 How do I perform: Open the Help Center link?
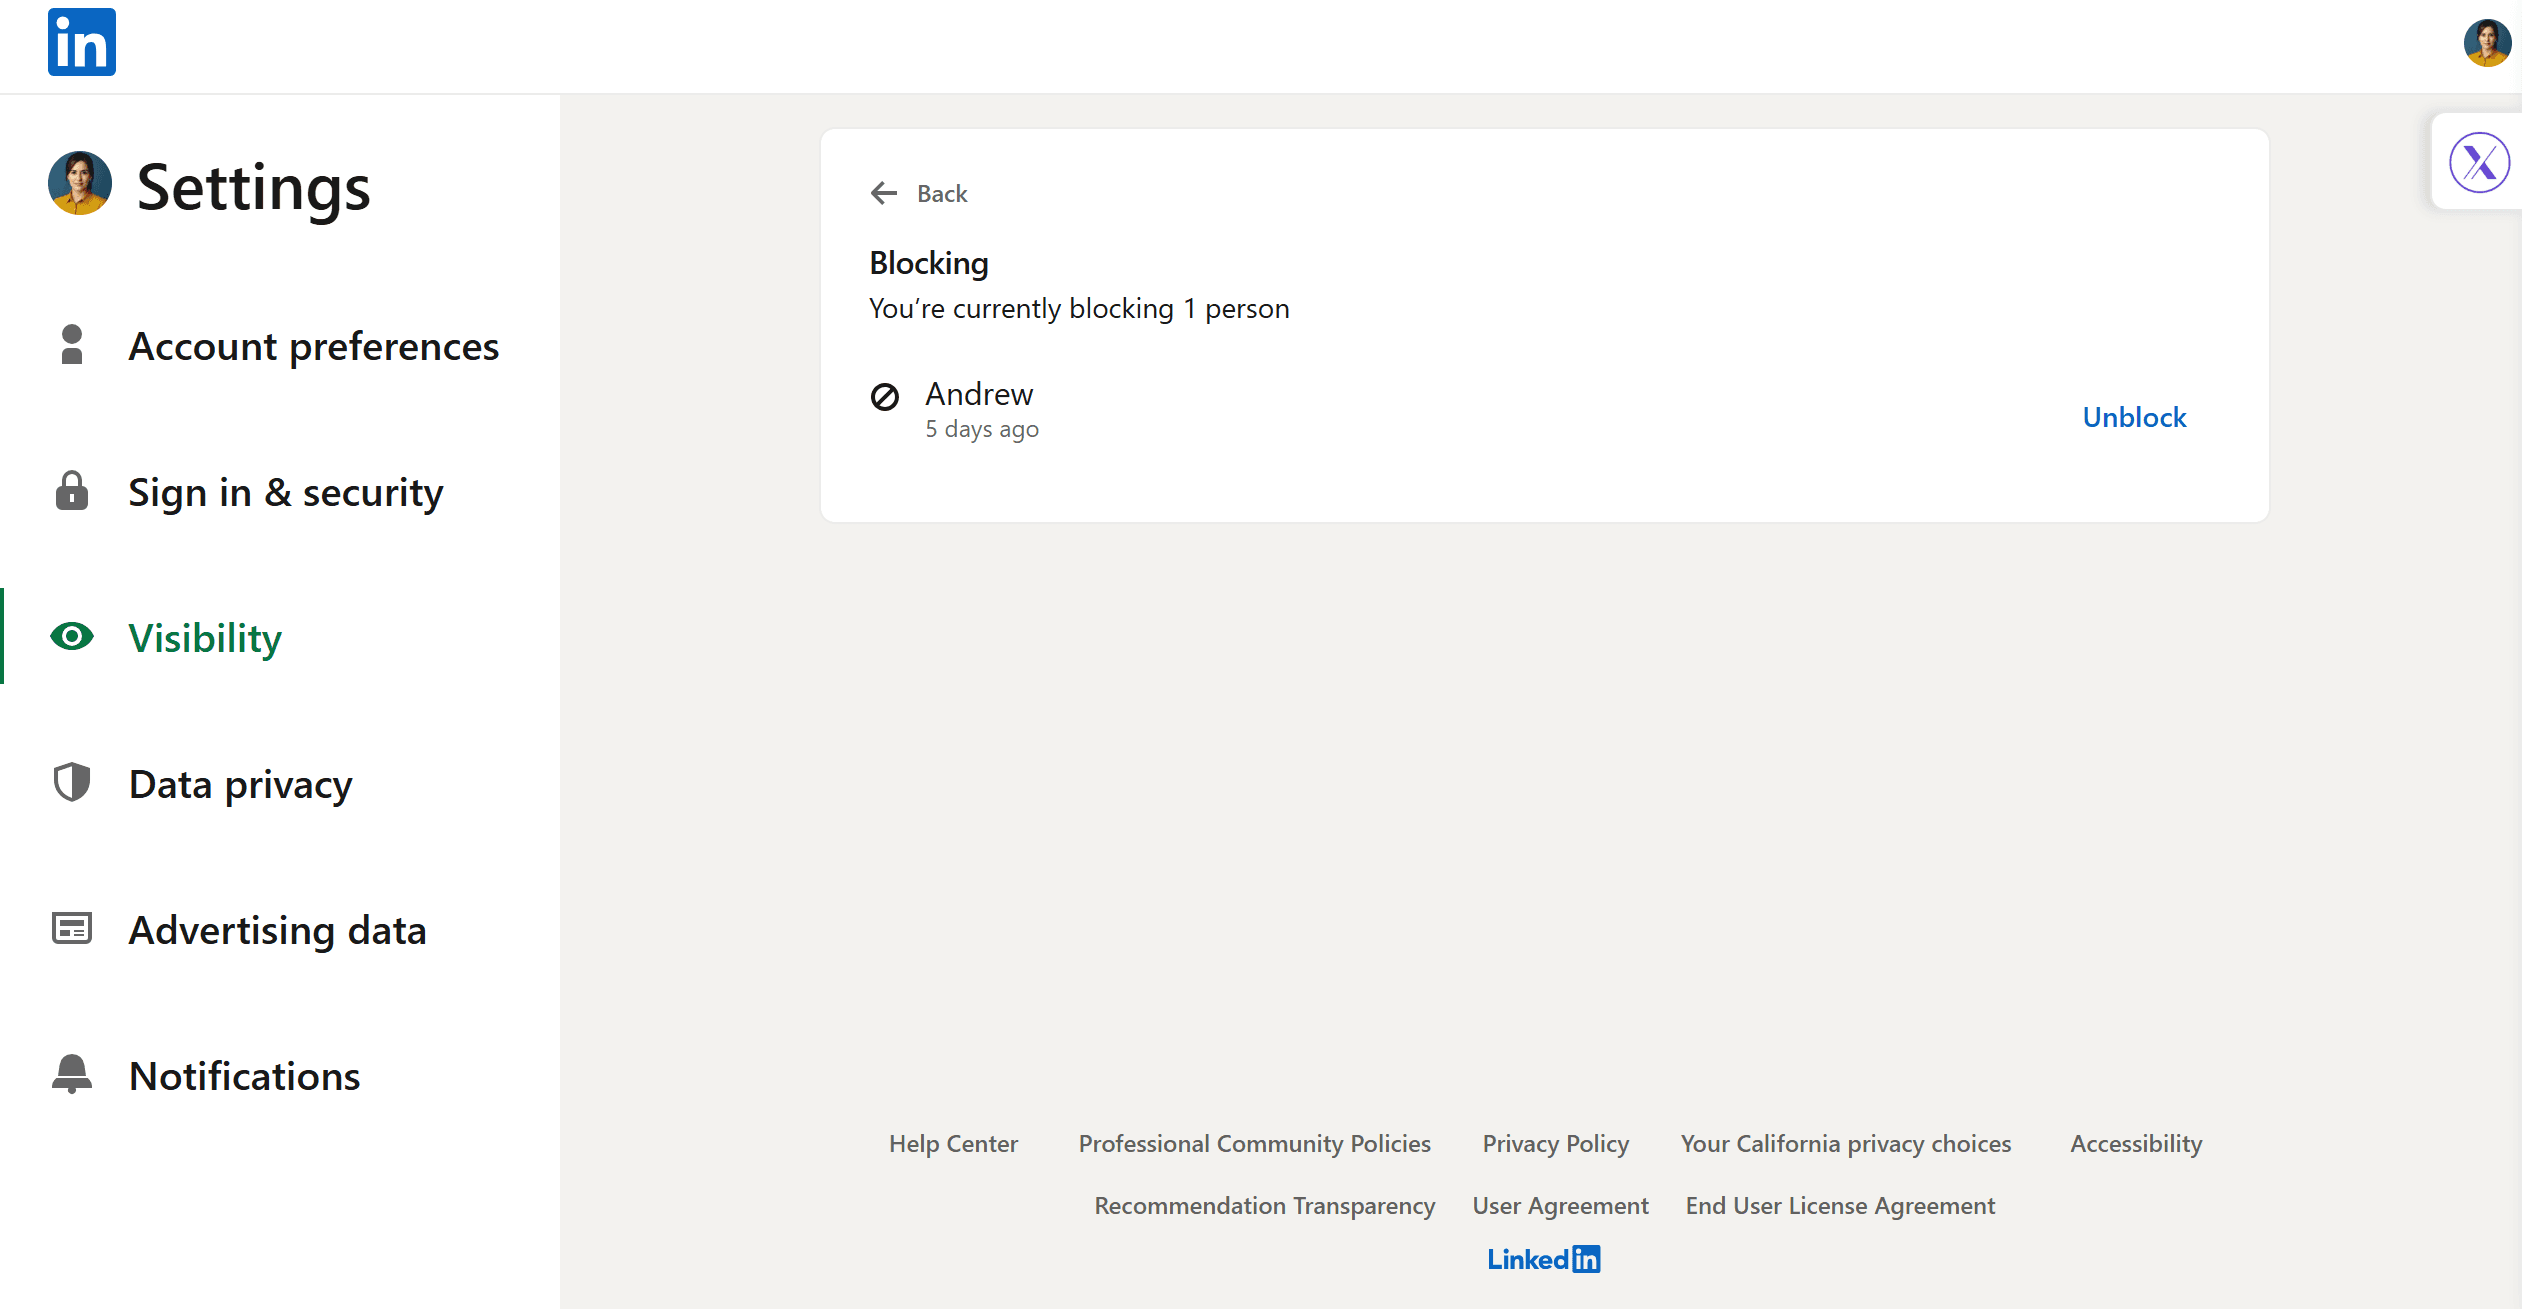point(952,1143)
